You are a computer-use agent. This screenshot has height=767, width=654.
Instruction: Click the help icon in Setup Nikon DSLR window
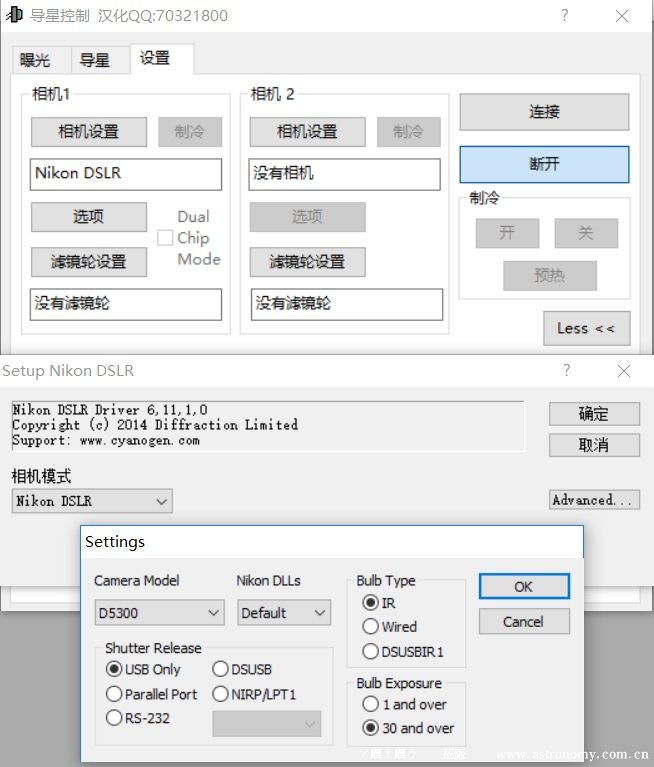[567, 371]
